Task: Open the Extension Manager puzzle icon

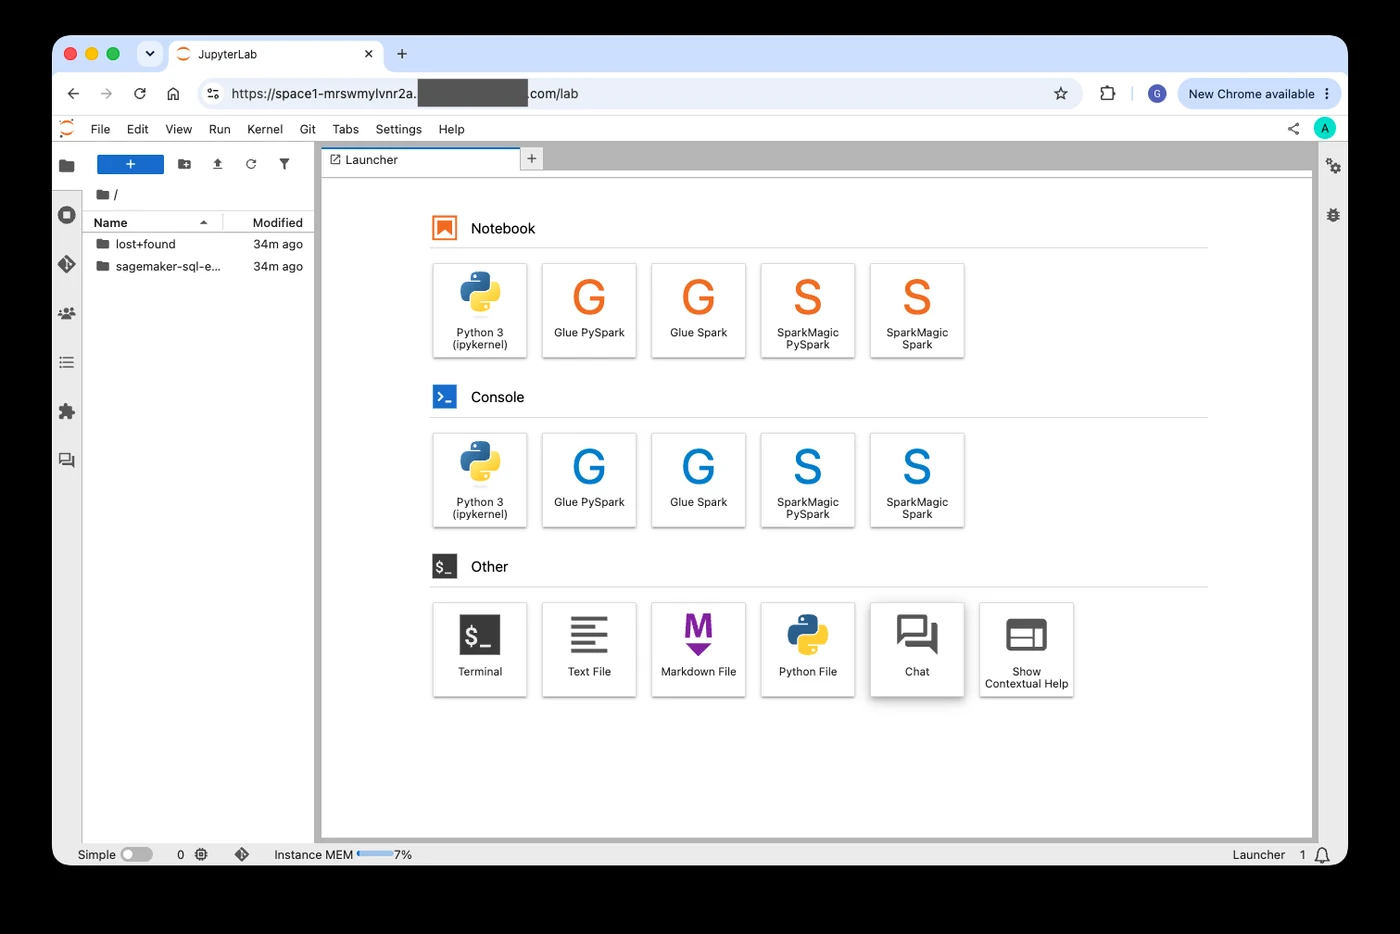Action: (67, 411)
